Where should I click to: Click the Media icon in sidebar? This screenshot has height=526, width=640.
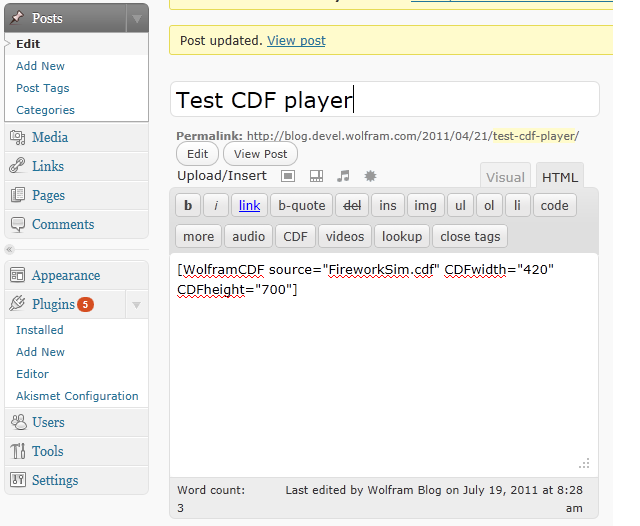[17, 137]
